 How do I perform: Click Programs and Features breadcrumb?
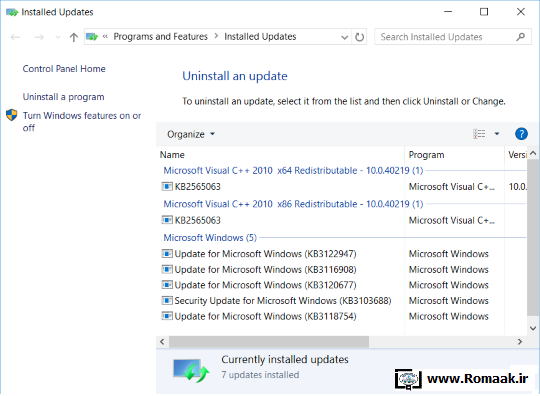coord(160,37)
